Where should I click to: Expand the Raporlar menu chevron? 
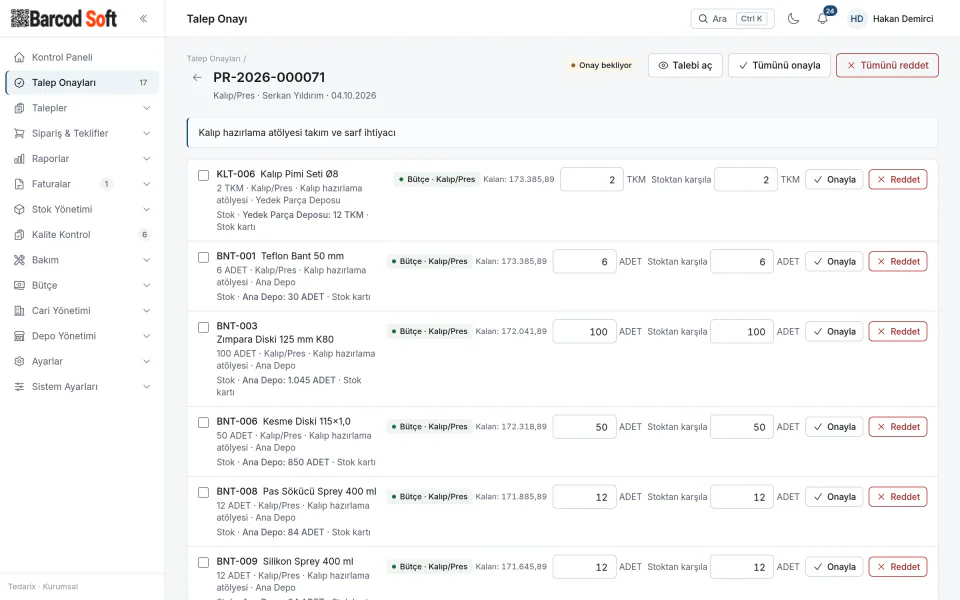[146, 159]
